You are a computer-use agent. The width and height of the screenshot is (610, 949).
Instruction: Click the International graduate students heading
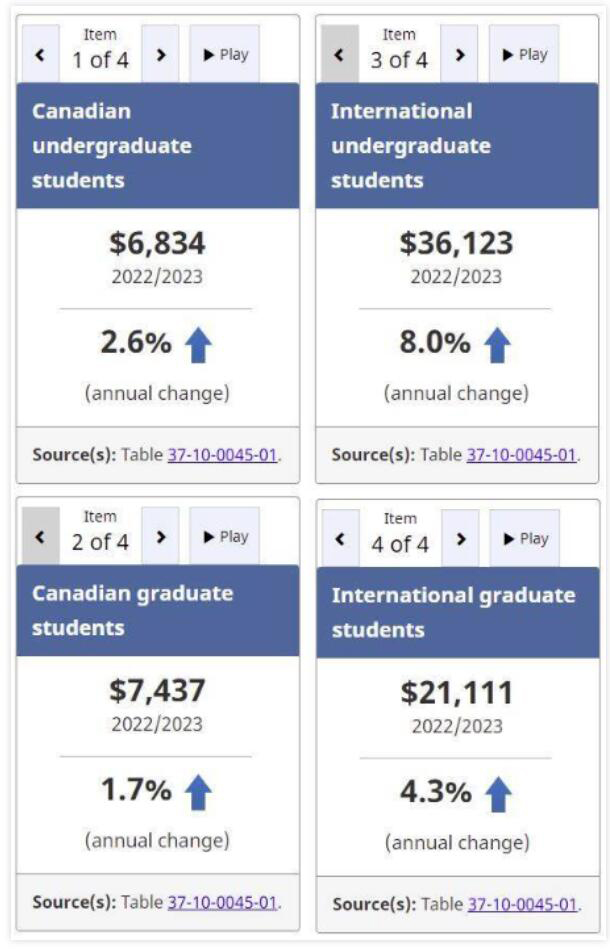click(x=453, y=612)
